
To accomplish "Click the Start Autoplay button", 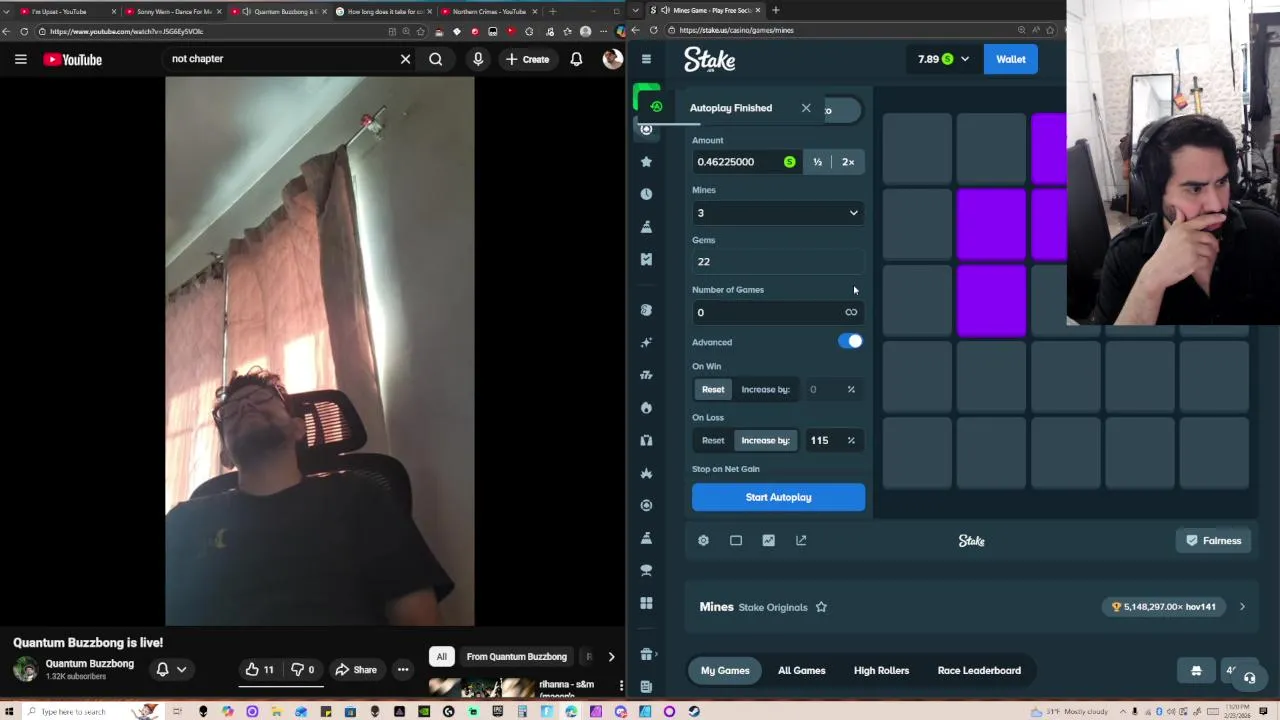I will pyautogui.click(x=778, y=497).
